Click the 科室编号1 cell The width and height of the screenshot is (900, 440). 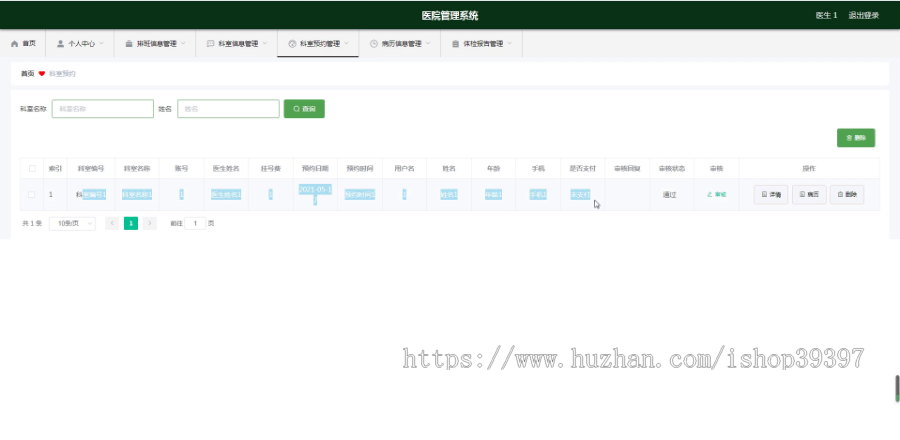coord(91,194)
